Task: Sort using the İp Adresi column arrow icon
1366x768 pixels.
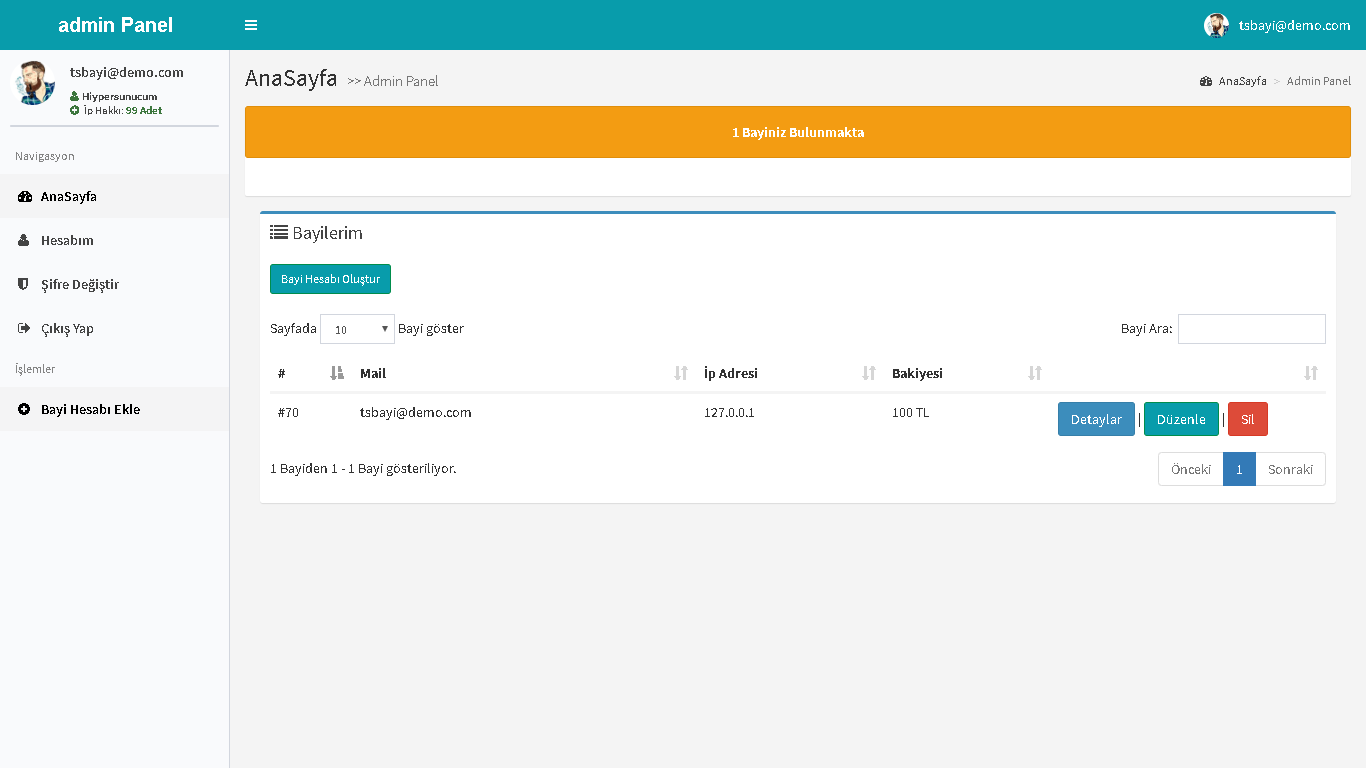Action: pos(869,373)
